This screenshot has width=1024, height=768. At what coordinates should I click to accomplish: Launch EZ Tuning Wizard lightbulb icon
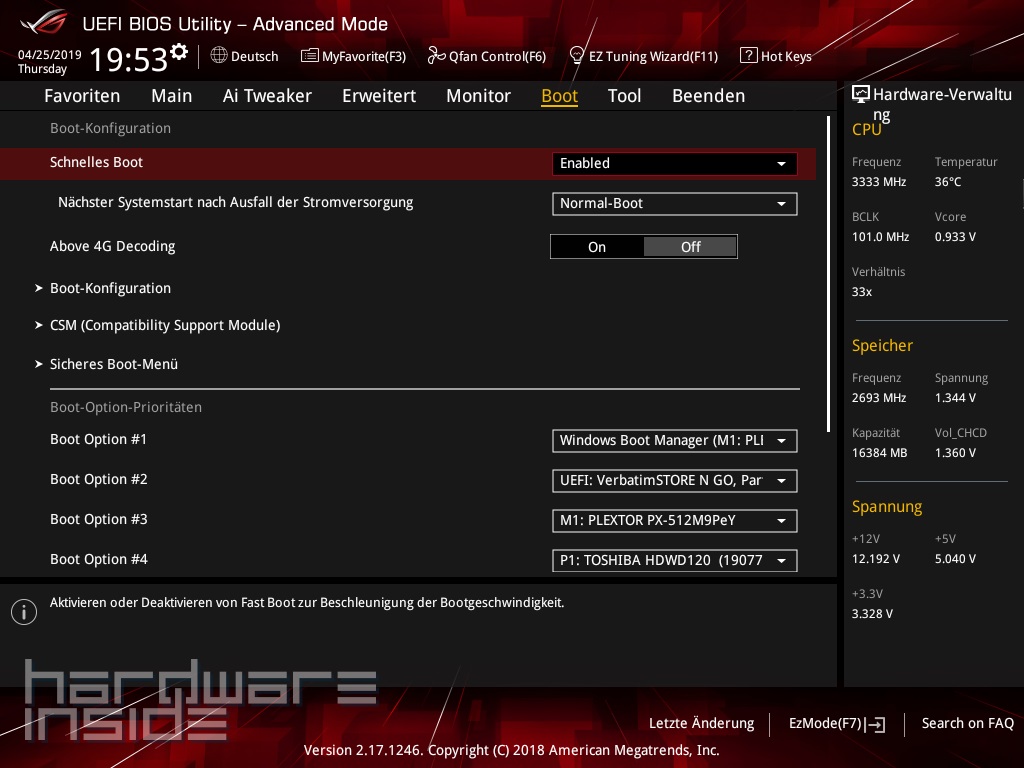[577, 56]
